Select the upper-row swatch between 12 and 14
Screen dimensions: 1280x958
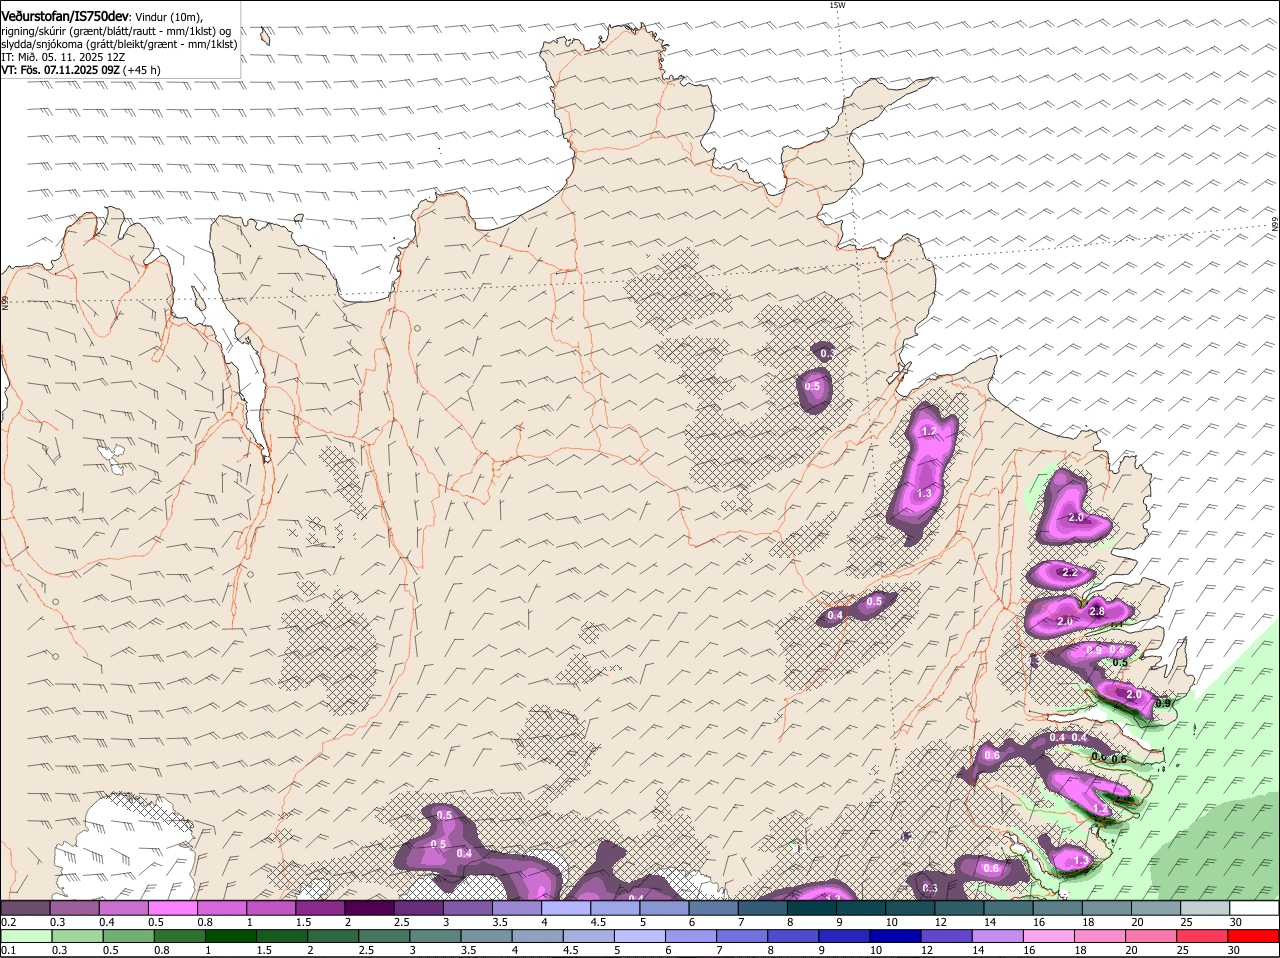[x=959, y=908]
